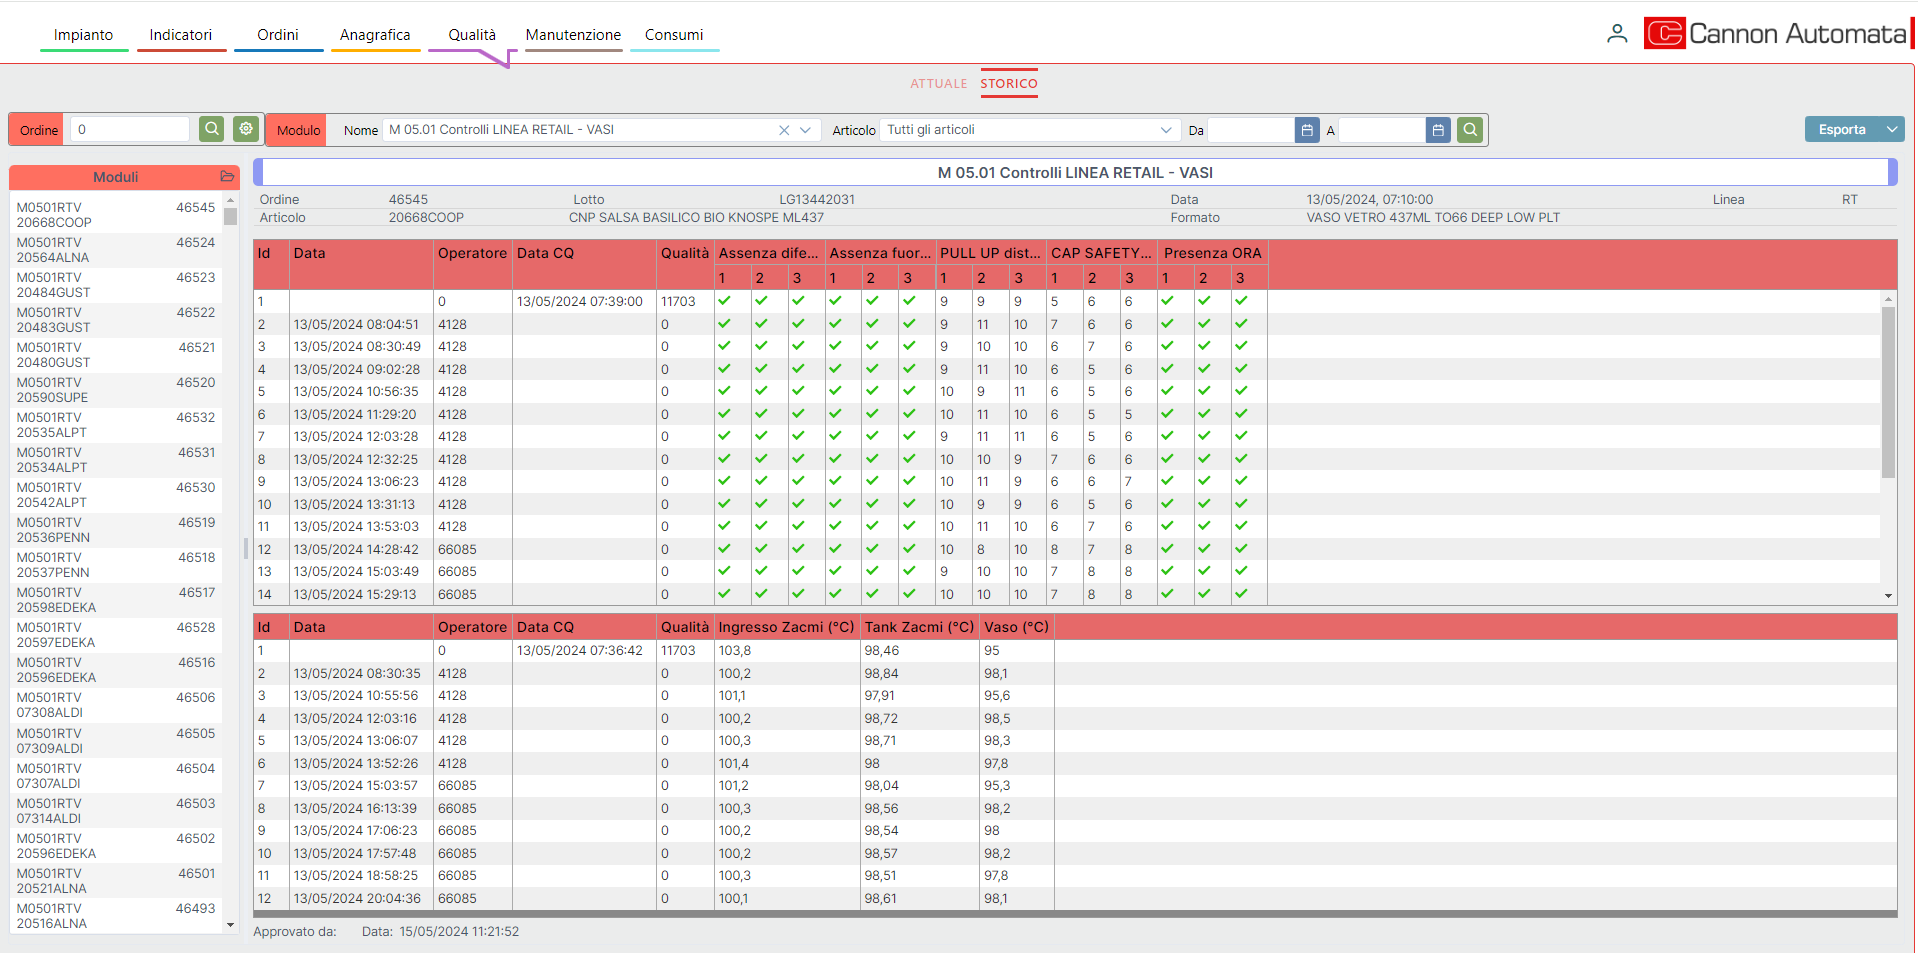Open order settings gear icon
Image resolution: width=1918 pixels, height=953 pixels.
pyautogui.click(x=245, y=129)
